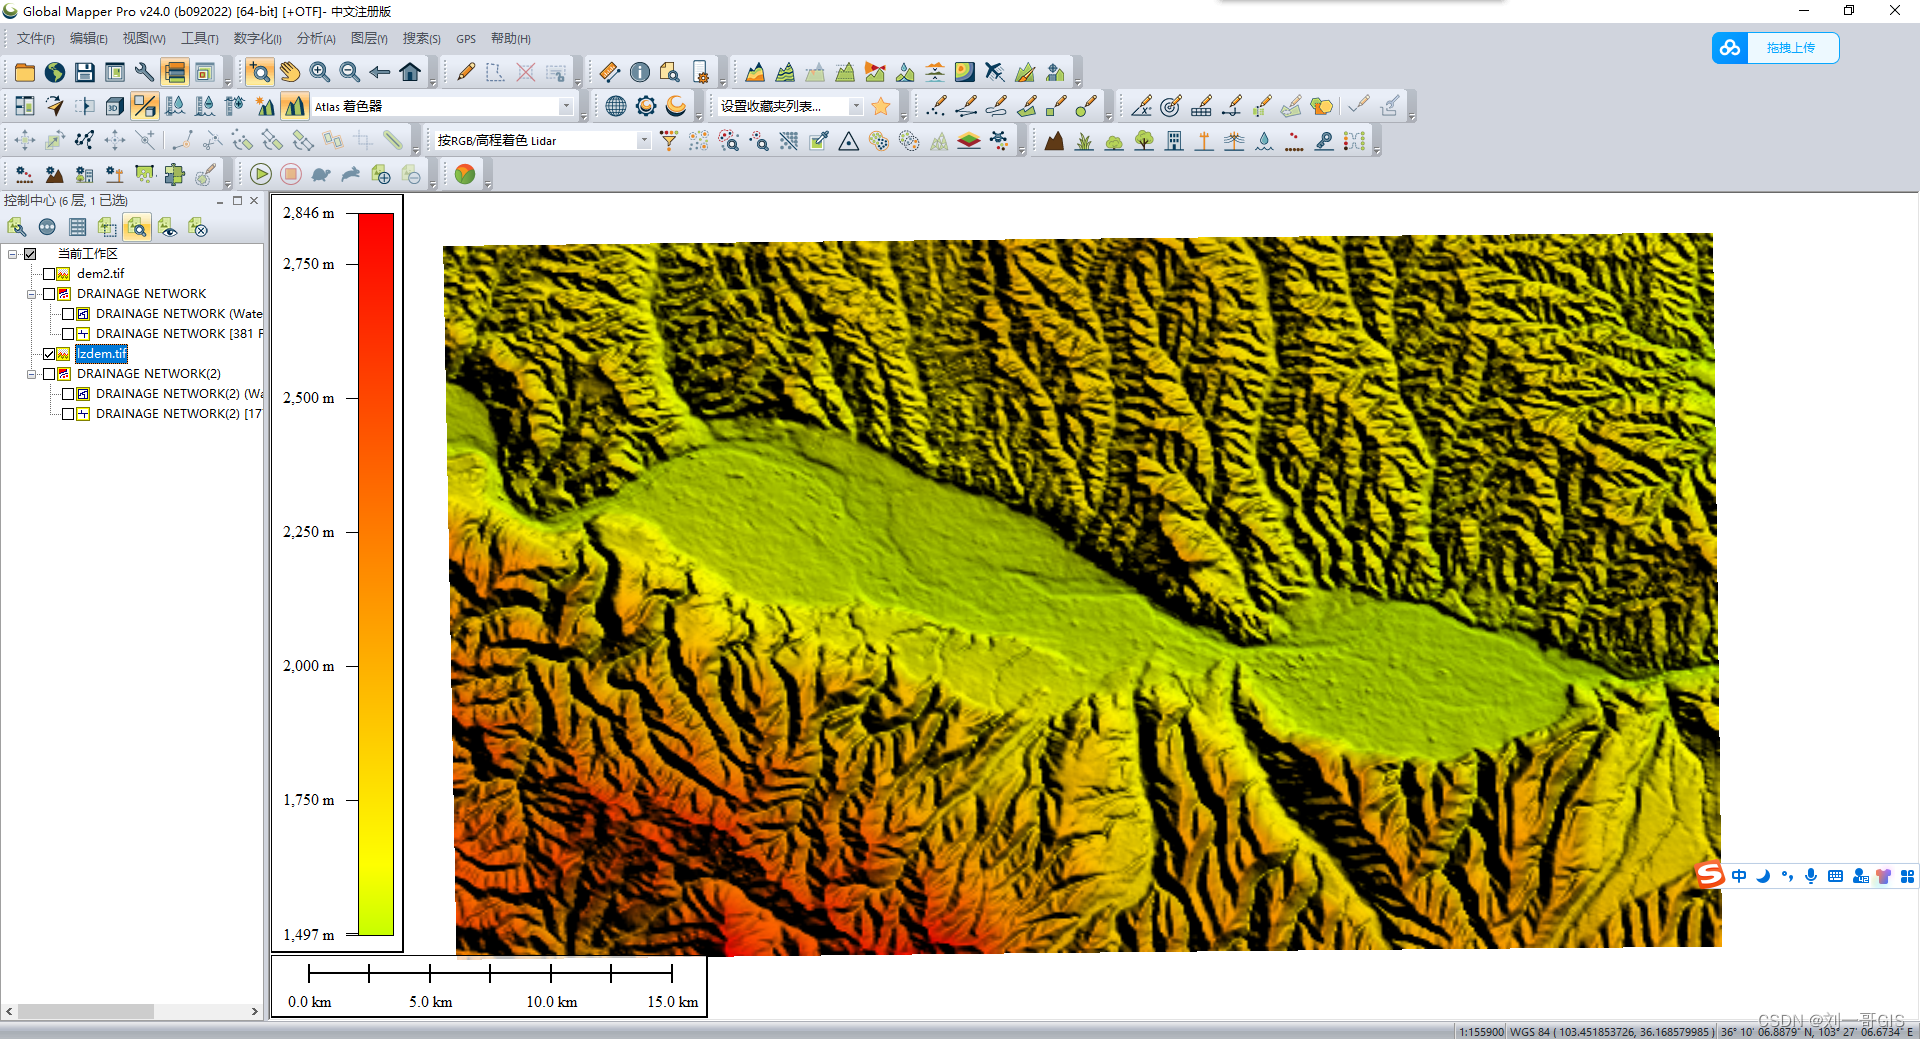The image size is (1920, 1039).
Task: Click the yellow favorites star icon
Action: [x=881, y=106]
